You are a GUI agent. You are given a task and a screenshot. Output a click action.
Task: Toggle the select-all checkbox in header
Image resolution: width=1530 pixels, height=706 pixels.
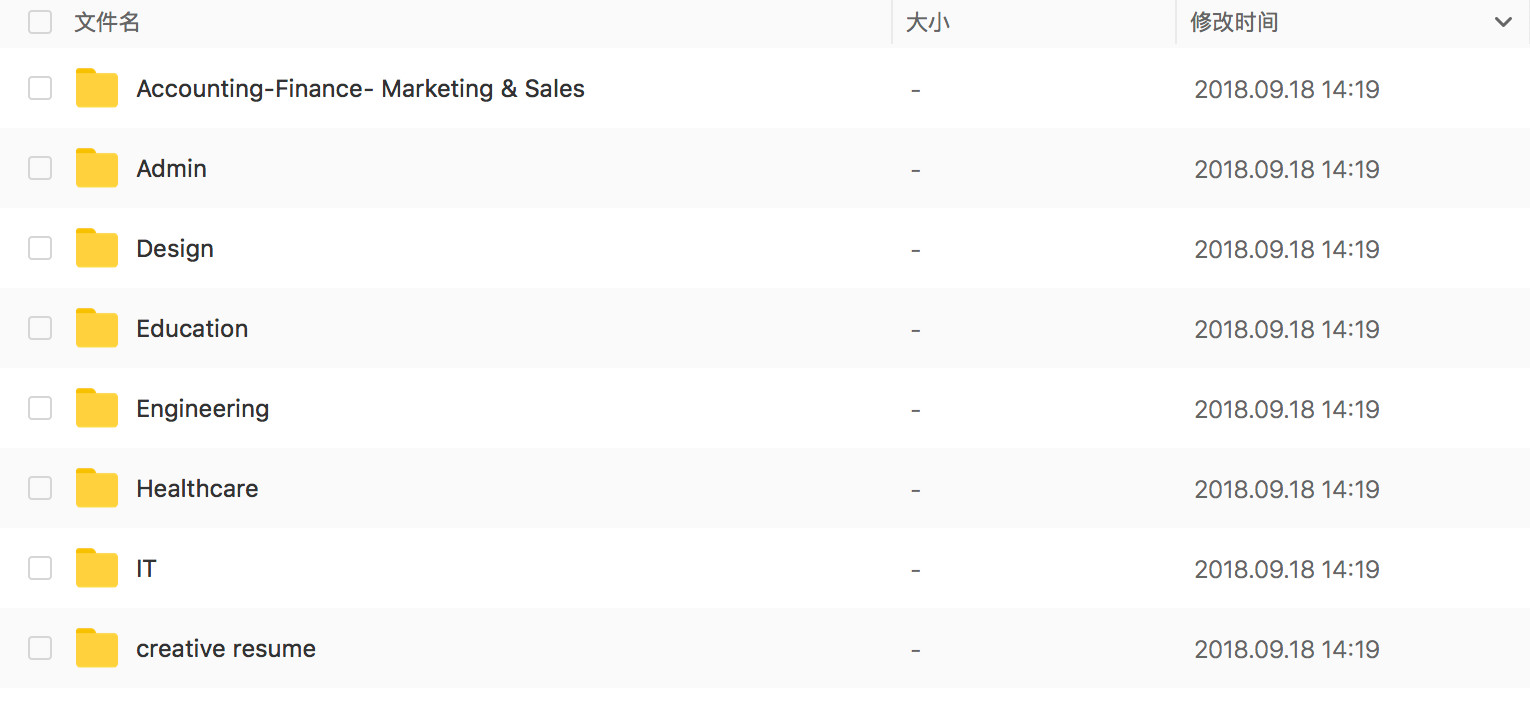click(40, 22)
